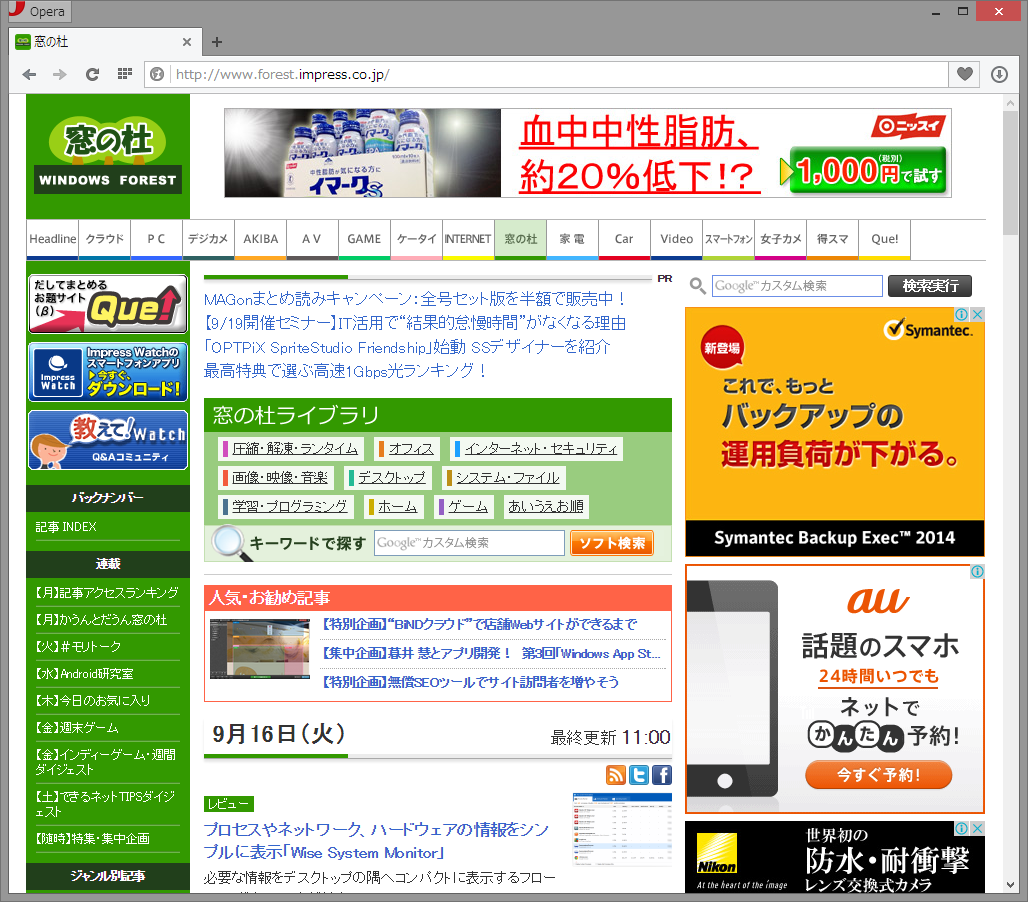Screen dimensions: 1028x902
Task: Switch to the GAME category tab
Action: 364,239
